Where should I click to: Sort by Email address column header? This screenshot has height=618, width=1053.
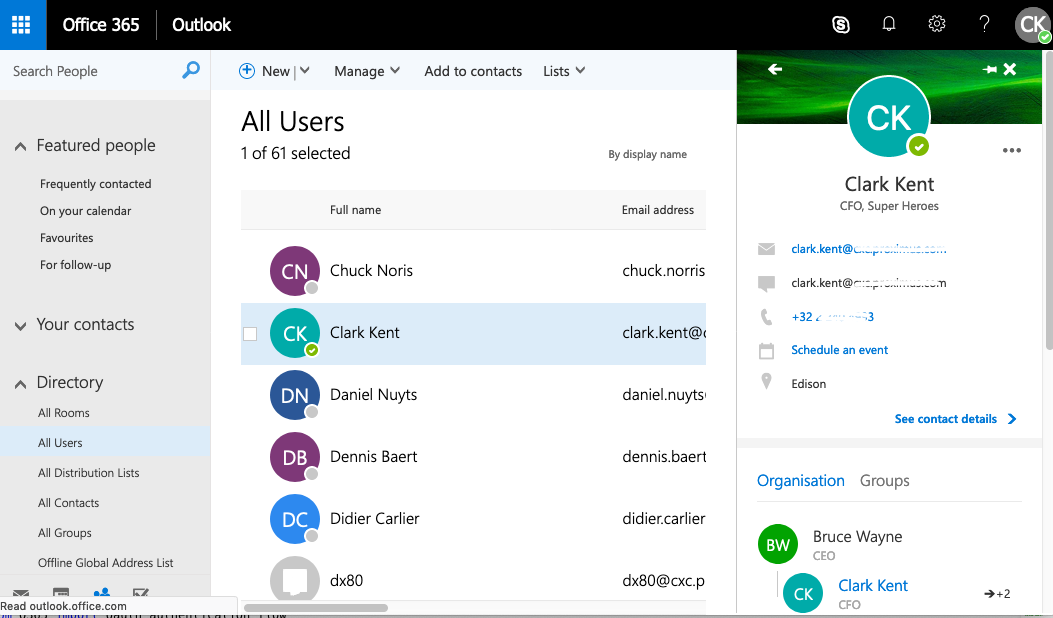click(x=657, y=210)
